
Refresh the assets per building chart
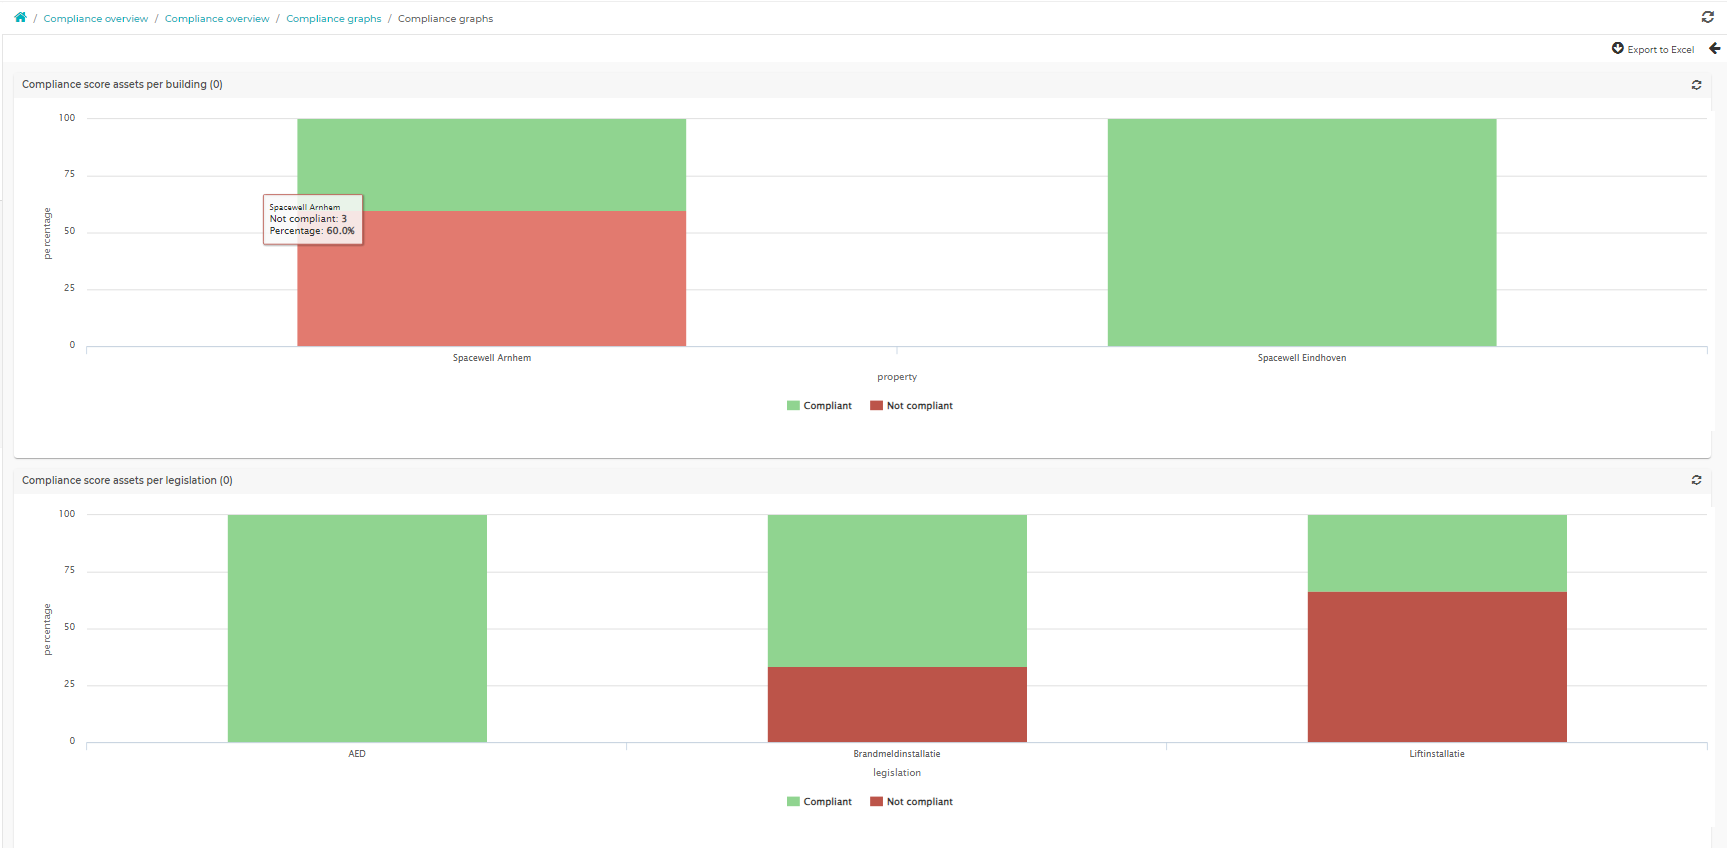tap(1697, 85)
